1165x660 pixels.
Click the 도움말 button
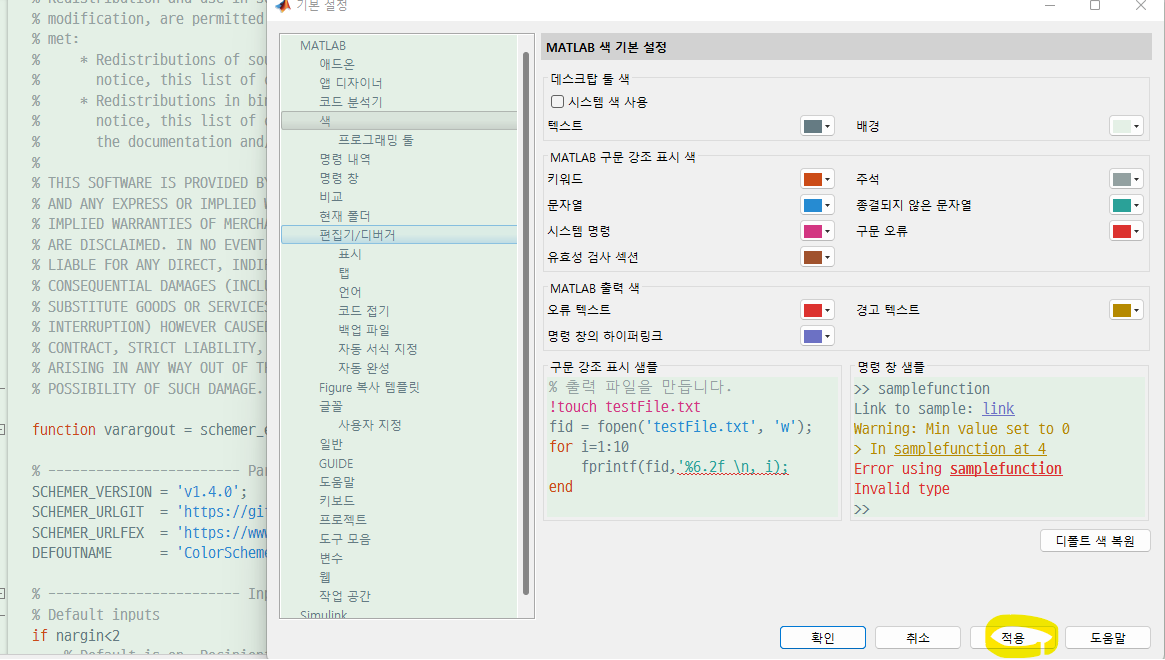[x=1108, y=638]
